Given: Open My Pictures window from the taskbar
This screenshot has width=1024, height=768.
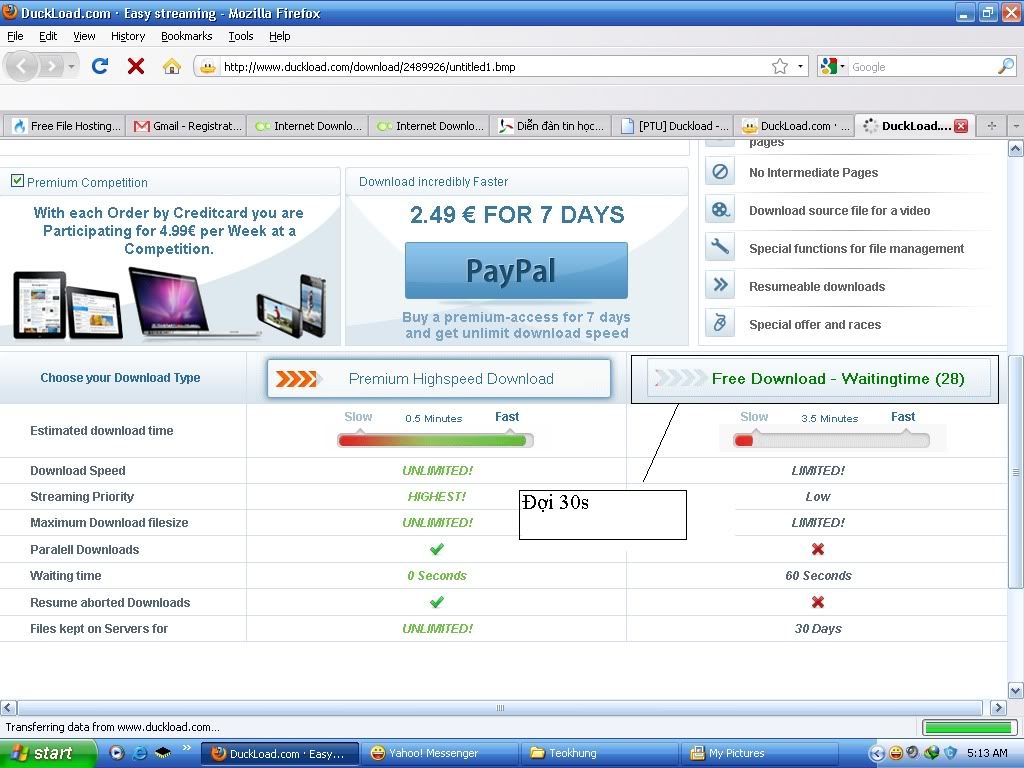Looking at the screenshot, I should pos(761,754).
